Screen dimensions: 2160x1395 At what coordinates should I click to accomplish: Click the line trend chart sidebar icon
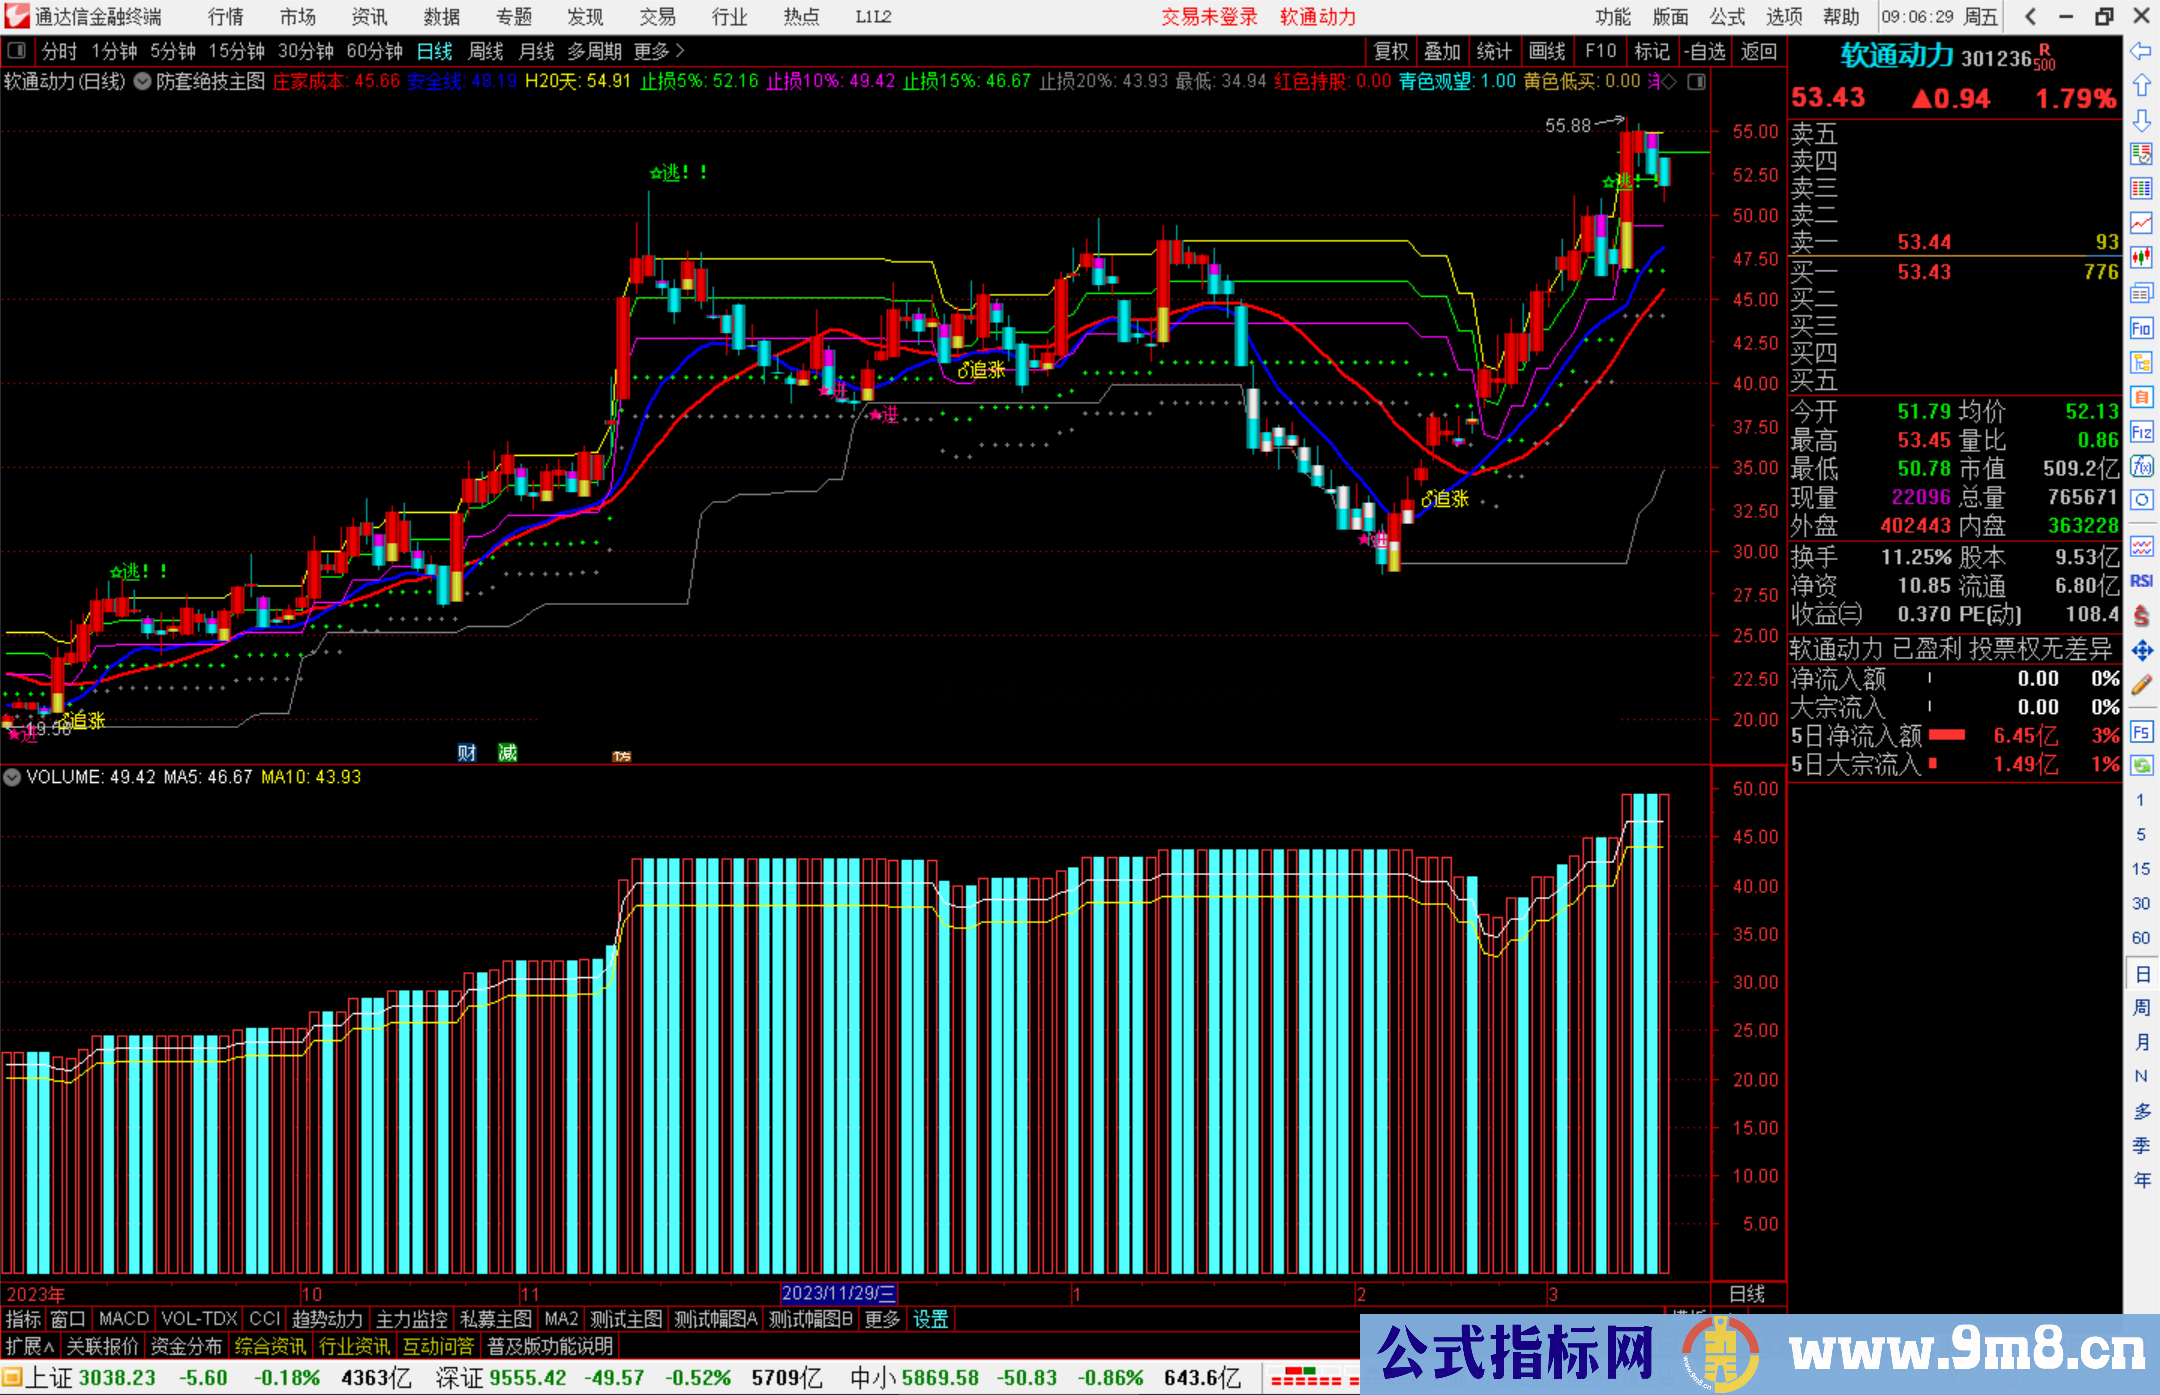(2141, 222)
